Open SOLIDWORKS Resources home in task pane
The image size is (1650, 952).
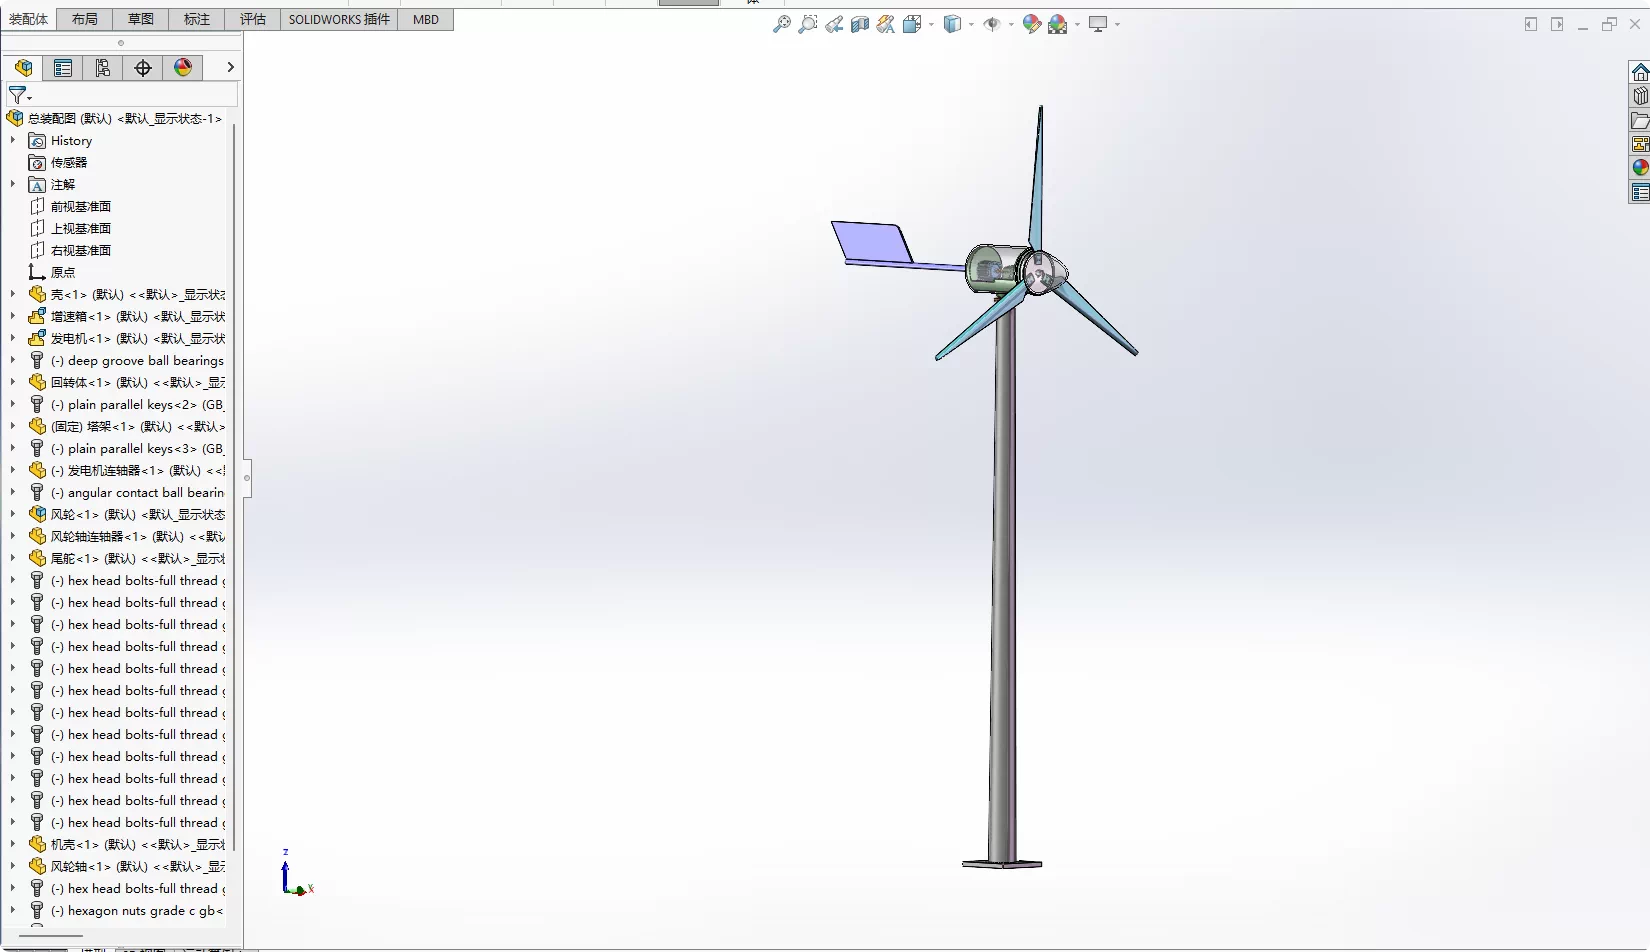[1640, 73]
